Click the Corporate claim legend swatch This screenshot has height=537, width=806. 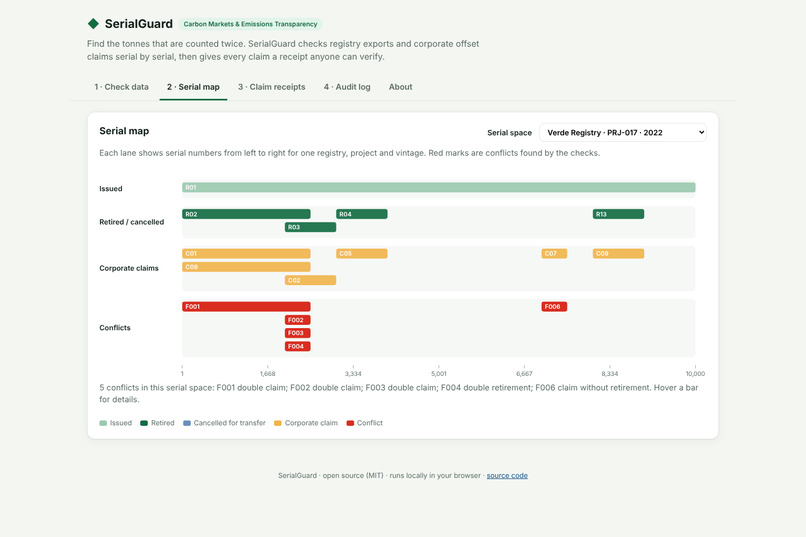[278, 423]
